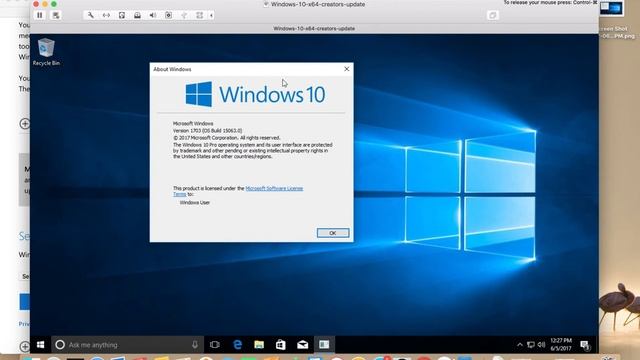Open File Explorer from the taskbar

pos(259,345)
